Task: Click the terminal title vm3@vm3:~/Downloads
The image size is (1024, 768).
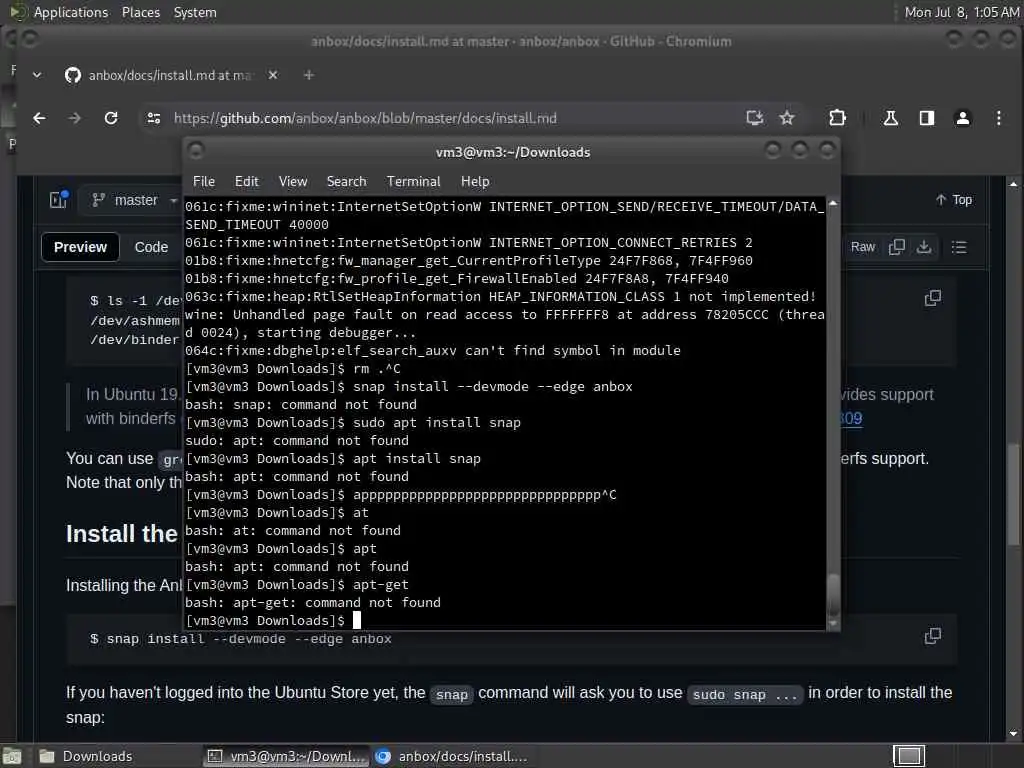Action: click(x=513, y=152)
